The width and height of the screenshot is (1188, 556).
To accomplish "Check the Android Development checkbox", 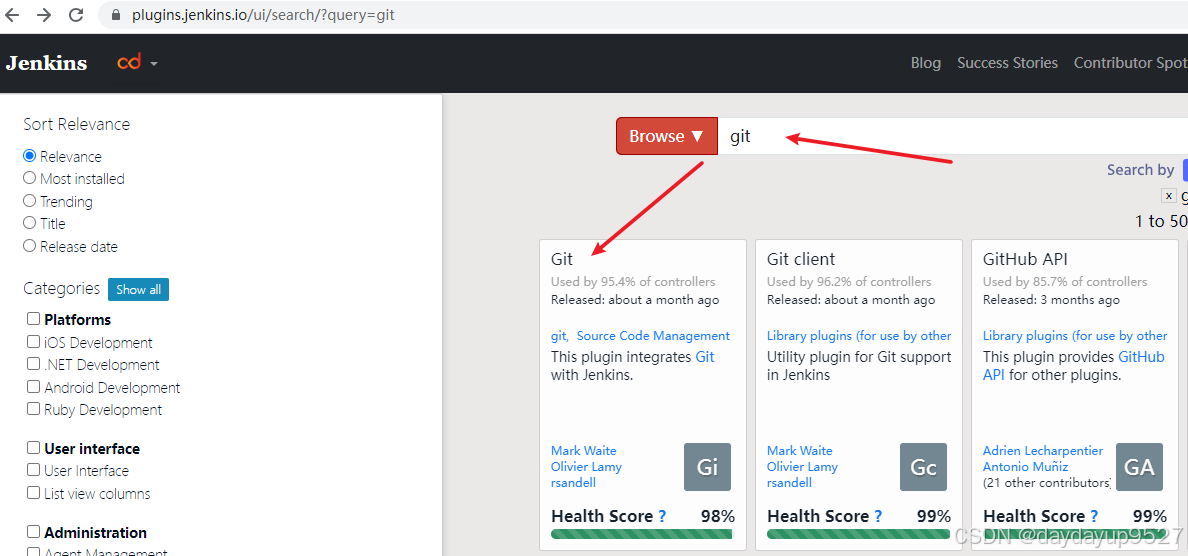I will [x=33, y=386].
